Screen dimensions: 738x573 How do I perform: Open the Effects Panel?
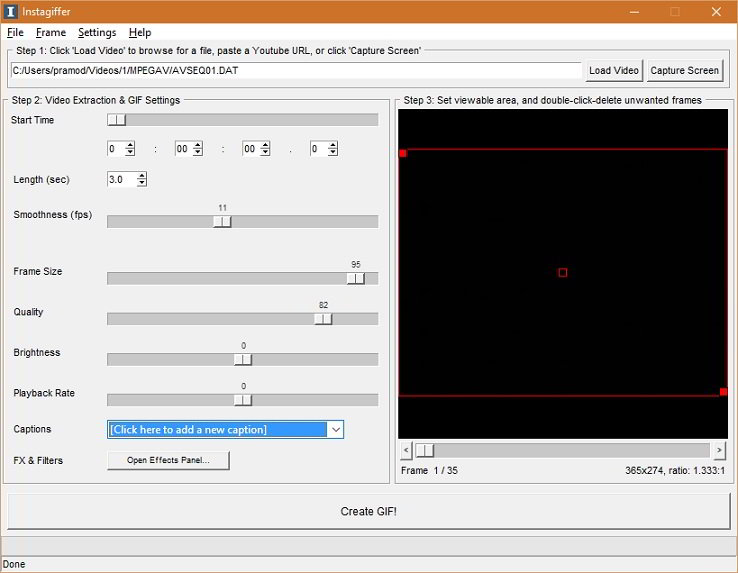click(168, 460)
